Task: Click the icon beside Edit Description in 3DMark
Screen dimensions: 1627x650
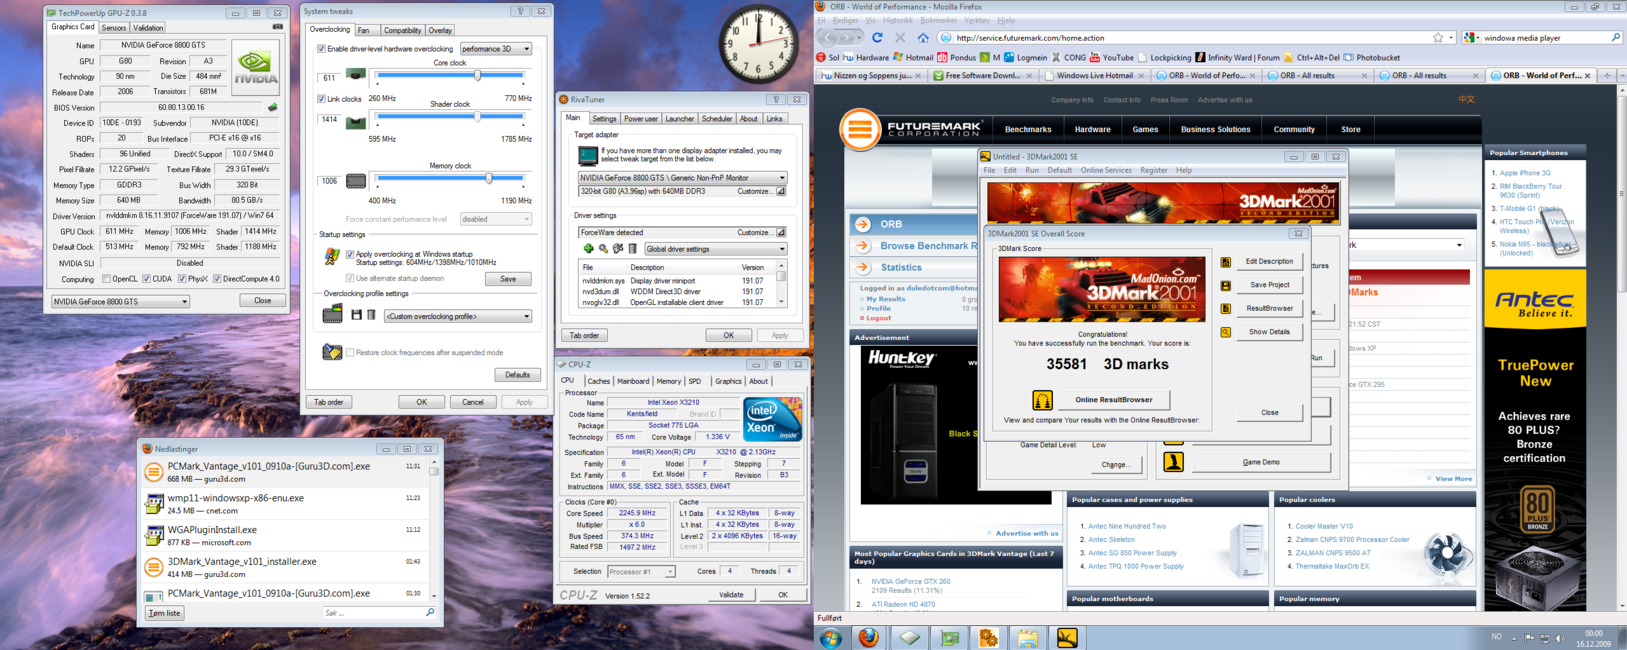Action: click(1225, 262)
